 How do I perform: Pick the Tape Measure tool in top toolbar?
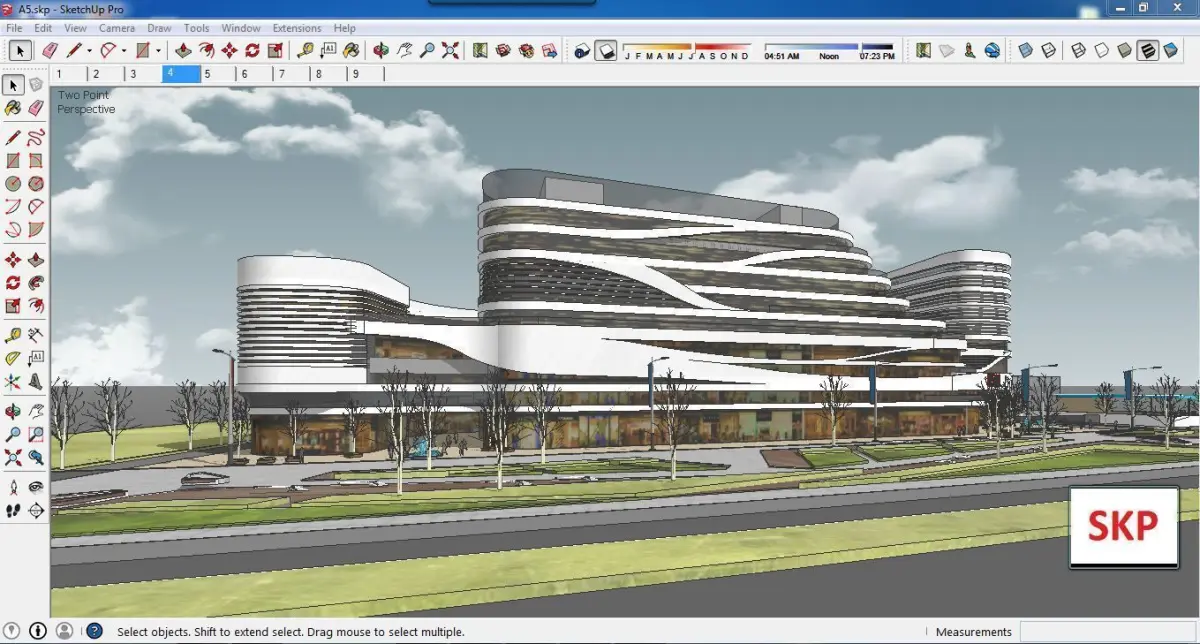(305, 50)
